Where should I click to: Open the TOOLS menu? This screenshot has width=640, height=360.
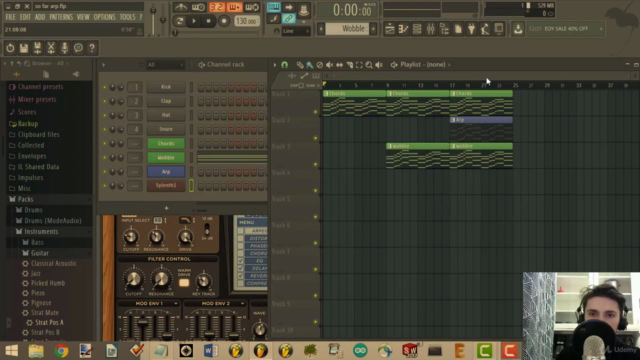click(x=127, y=17)
